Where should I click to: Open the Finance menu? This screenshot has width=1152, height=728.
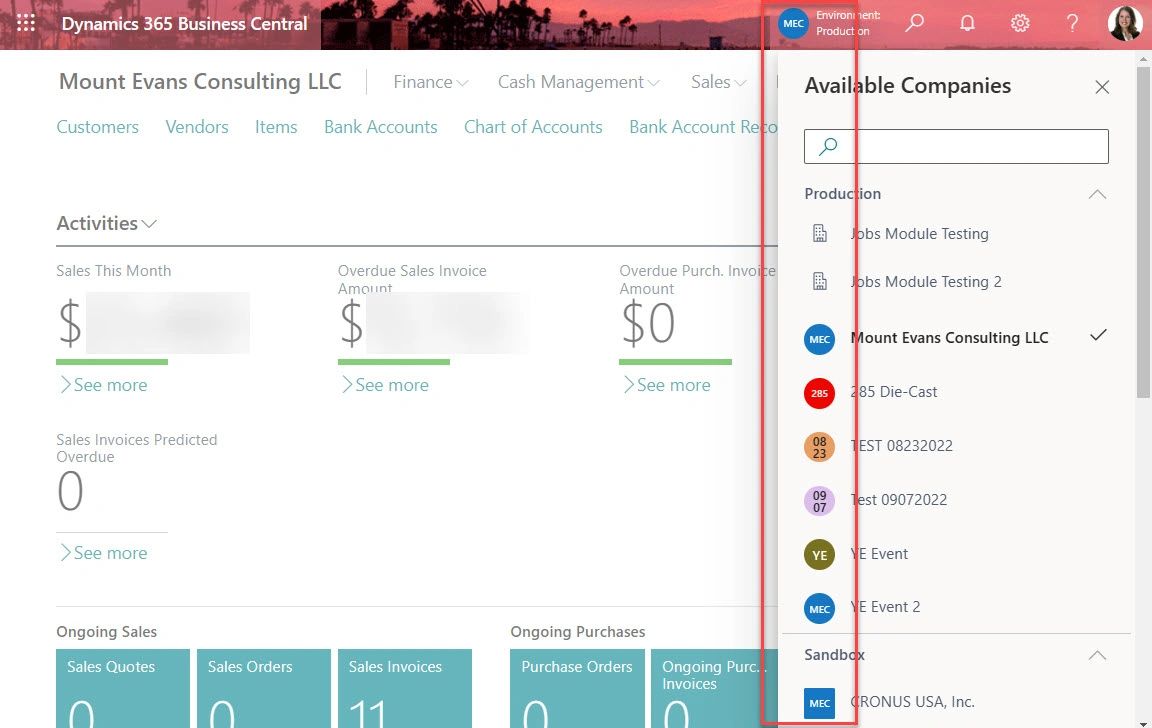[x=431, y=82]
